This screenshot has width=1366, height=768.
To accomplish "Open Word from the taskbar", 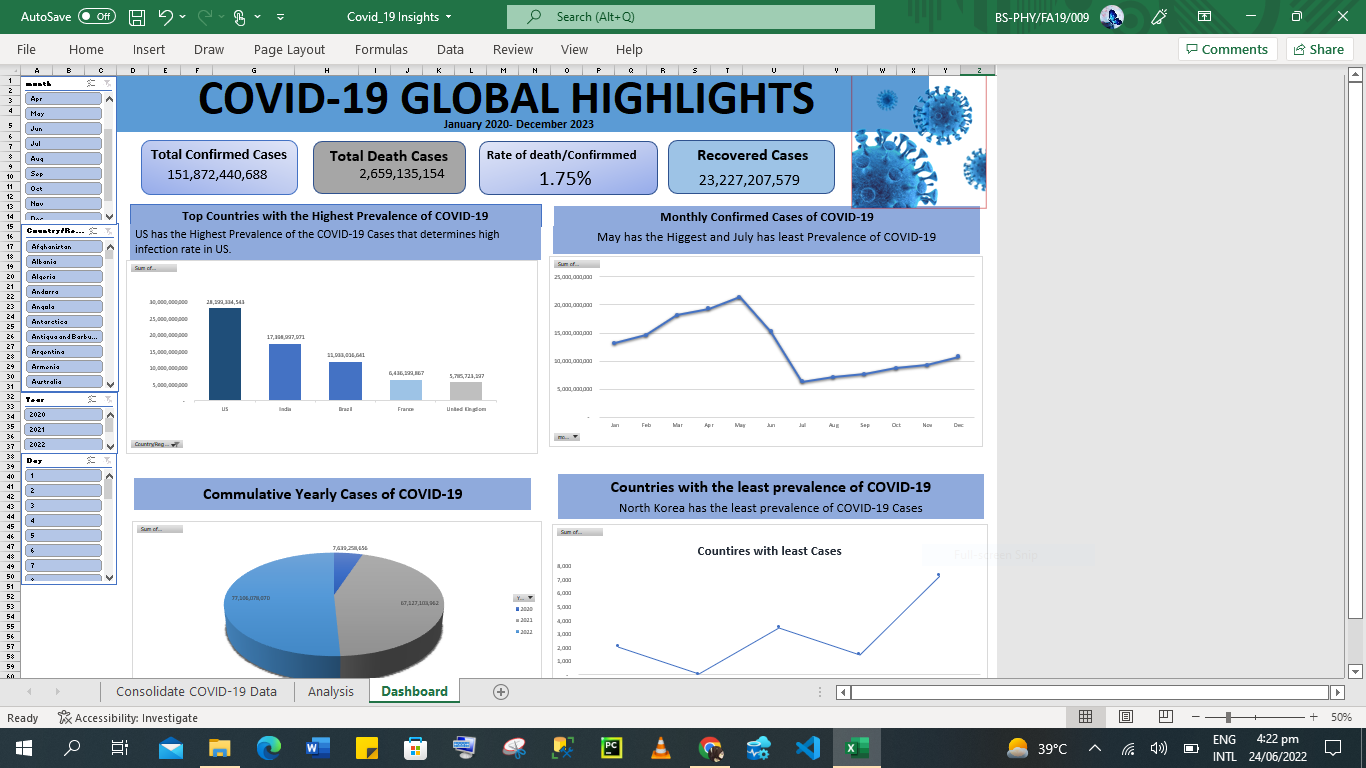I will 318,747.
